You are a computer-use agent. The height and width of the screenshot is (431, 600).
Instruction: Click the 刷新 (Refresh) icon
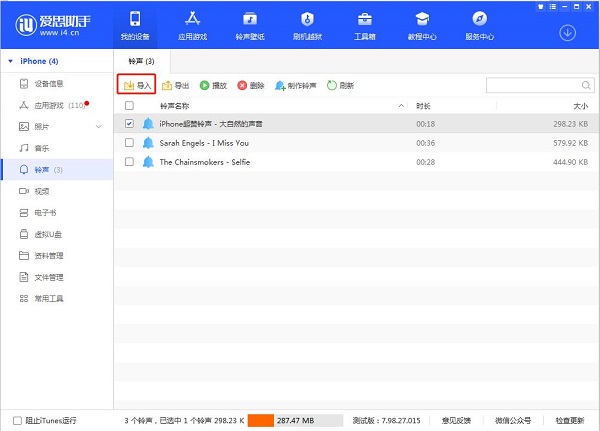pyautogui.click(x=332, y=86)
